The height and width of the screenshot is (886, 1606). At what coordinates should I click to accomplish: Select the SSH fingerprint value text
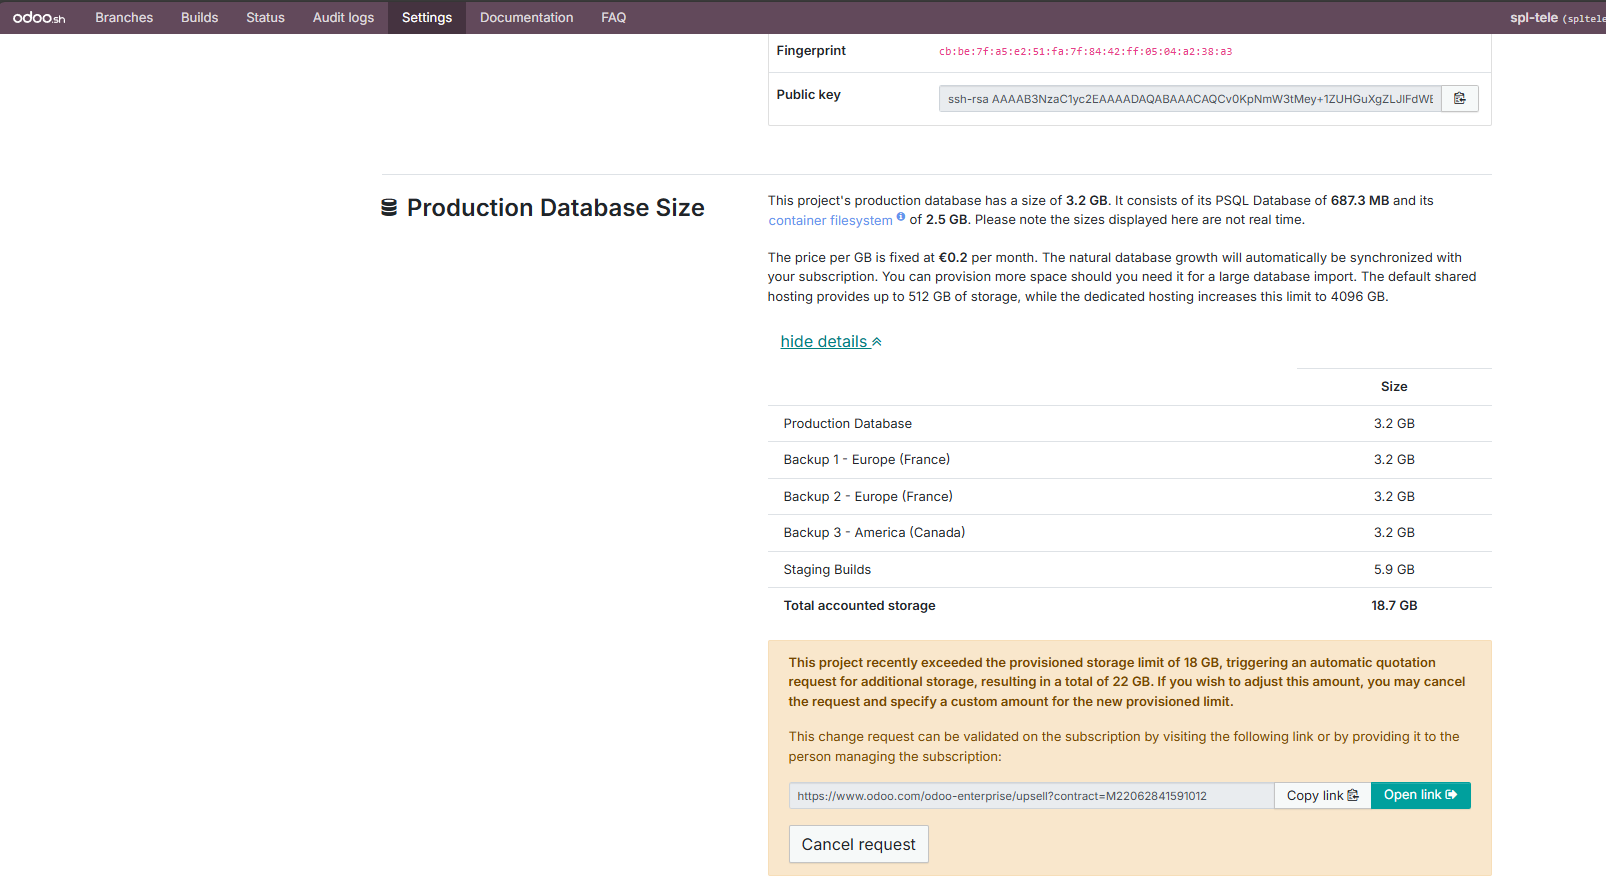coord(1085,51)
